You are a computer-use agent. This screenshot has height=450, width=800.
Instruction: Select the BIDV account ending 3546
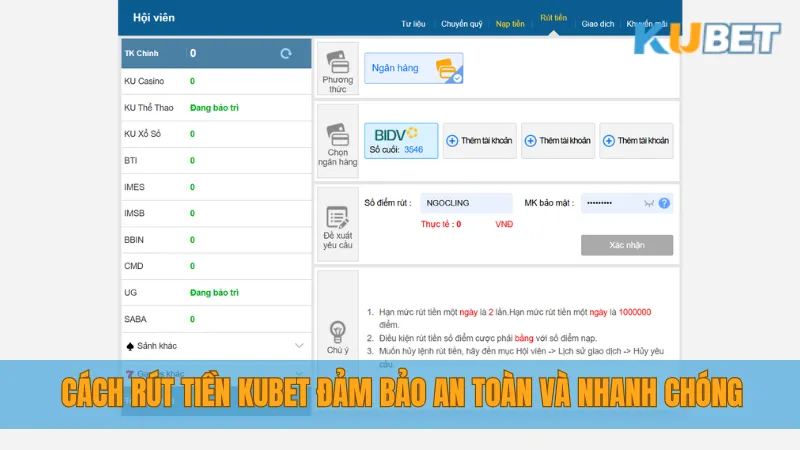pos(401,140)
